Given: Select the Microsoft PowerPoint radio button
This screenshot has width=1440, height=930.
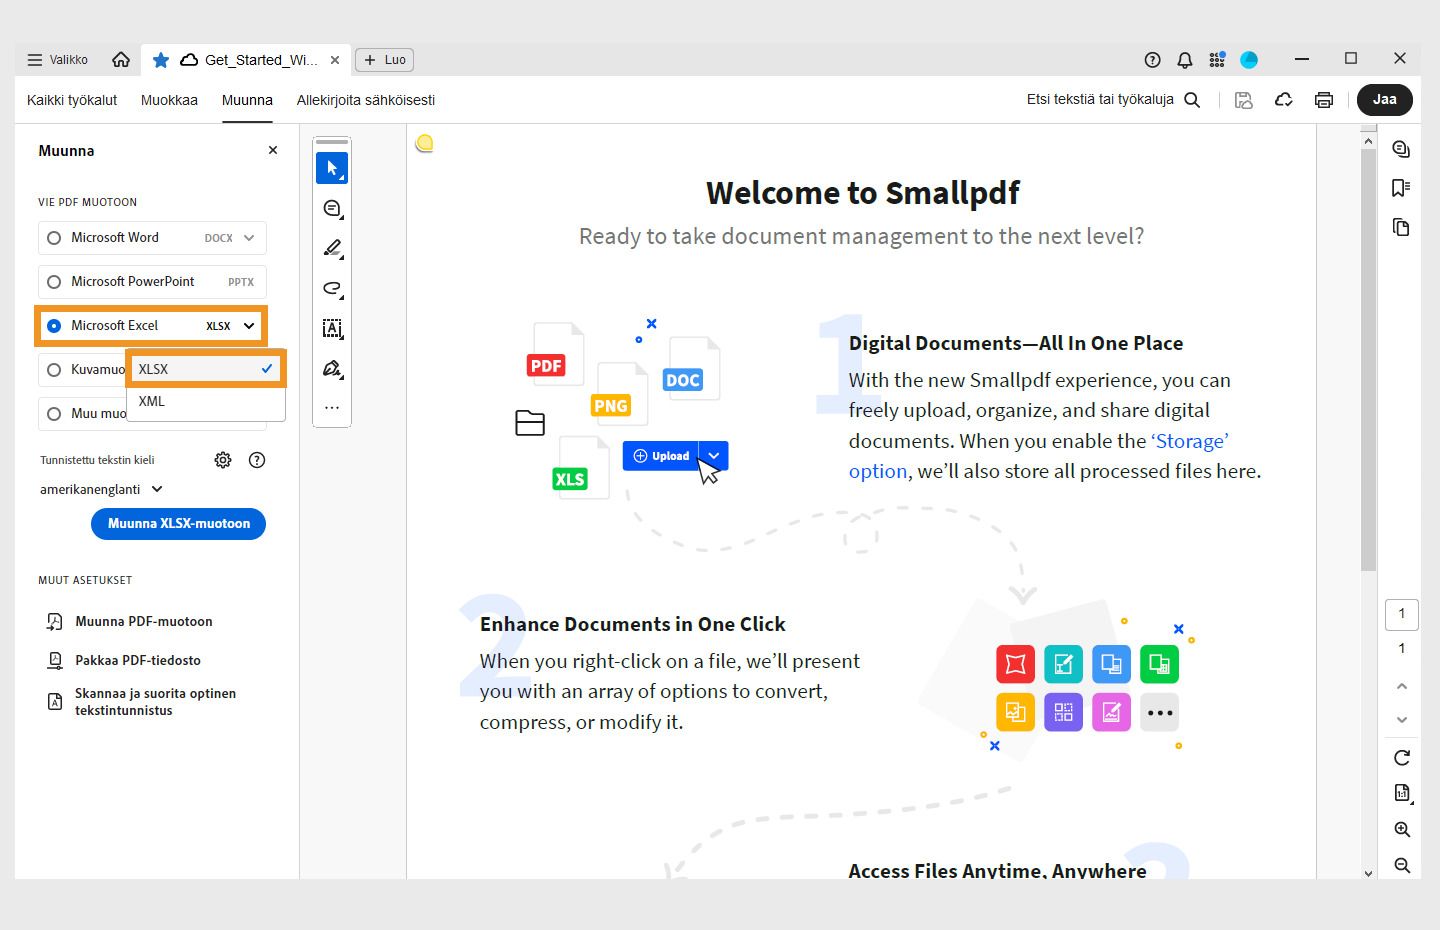Looking at the screenshot, I should 54,282.
